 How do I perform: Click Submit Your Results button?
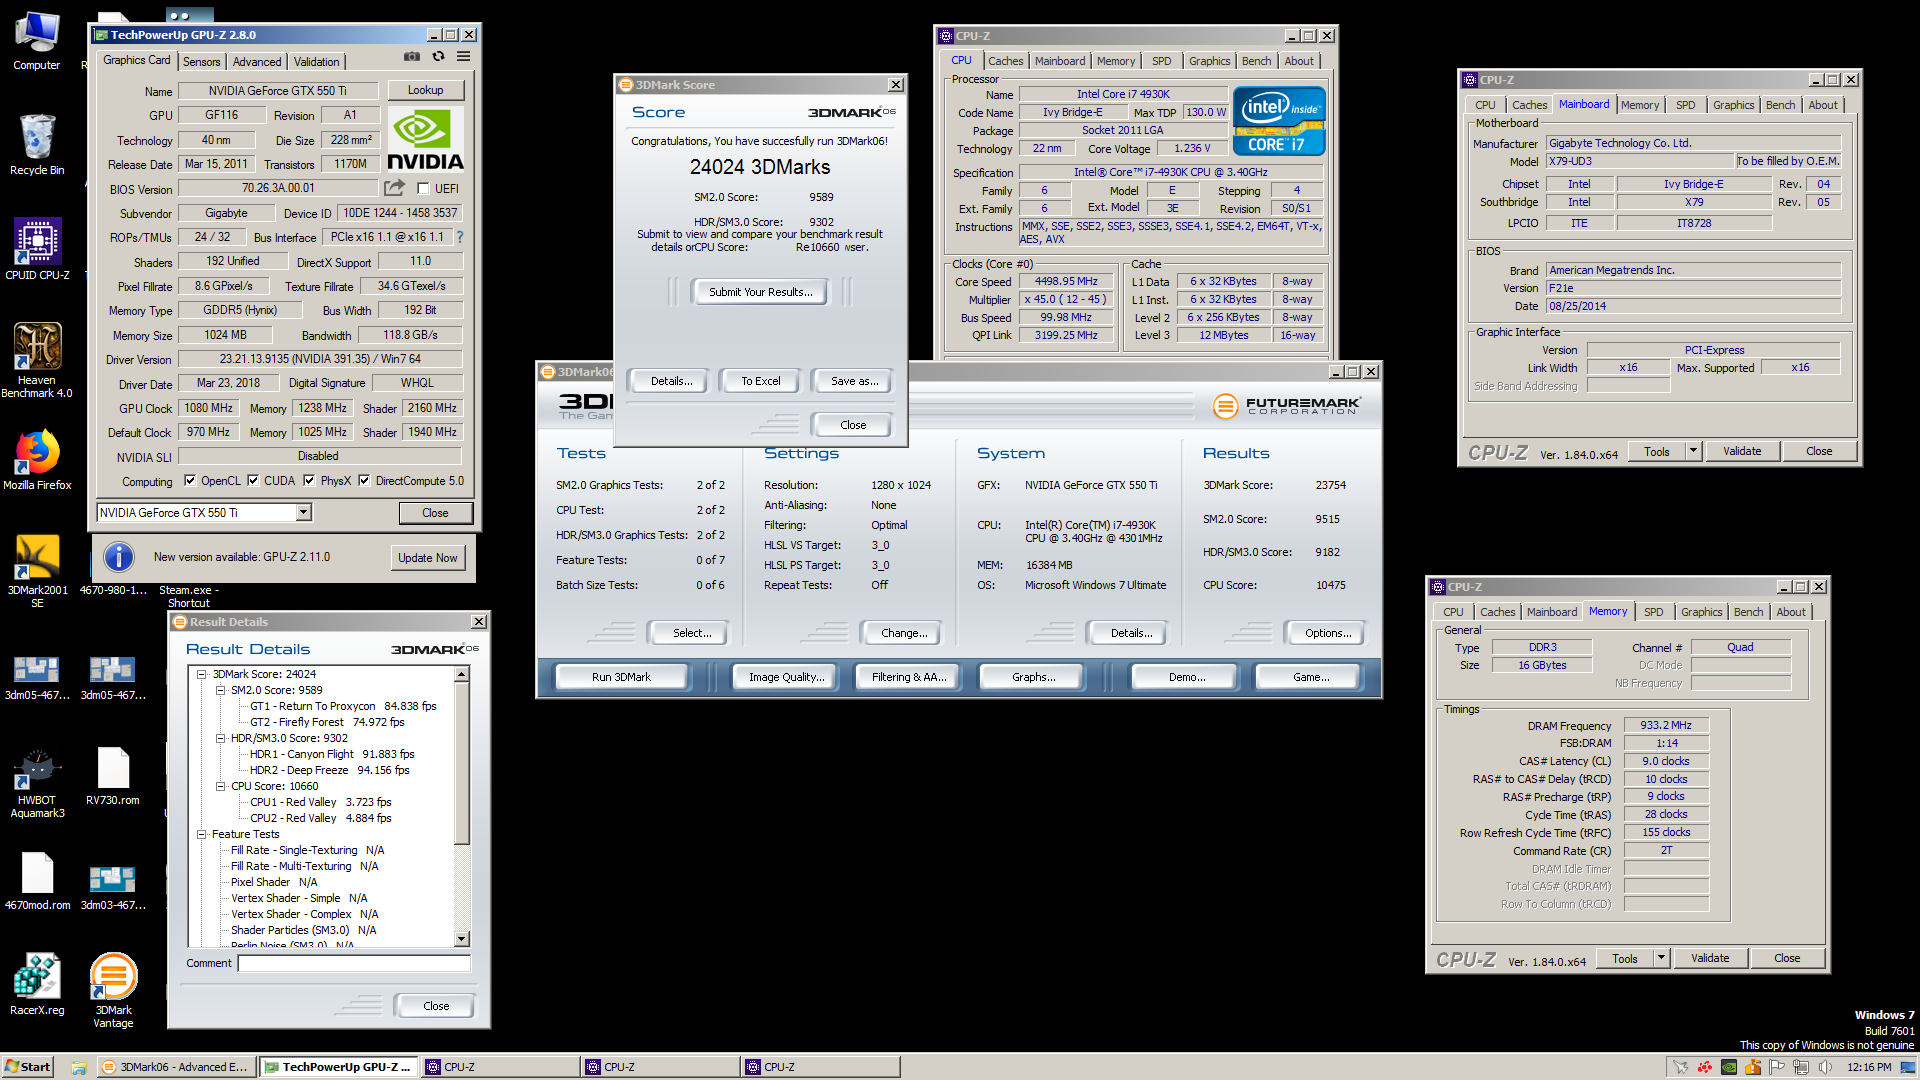[x=760, y=292]
